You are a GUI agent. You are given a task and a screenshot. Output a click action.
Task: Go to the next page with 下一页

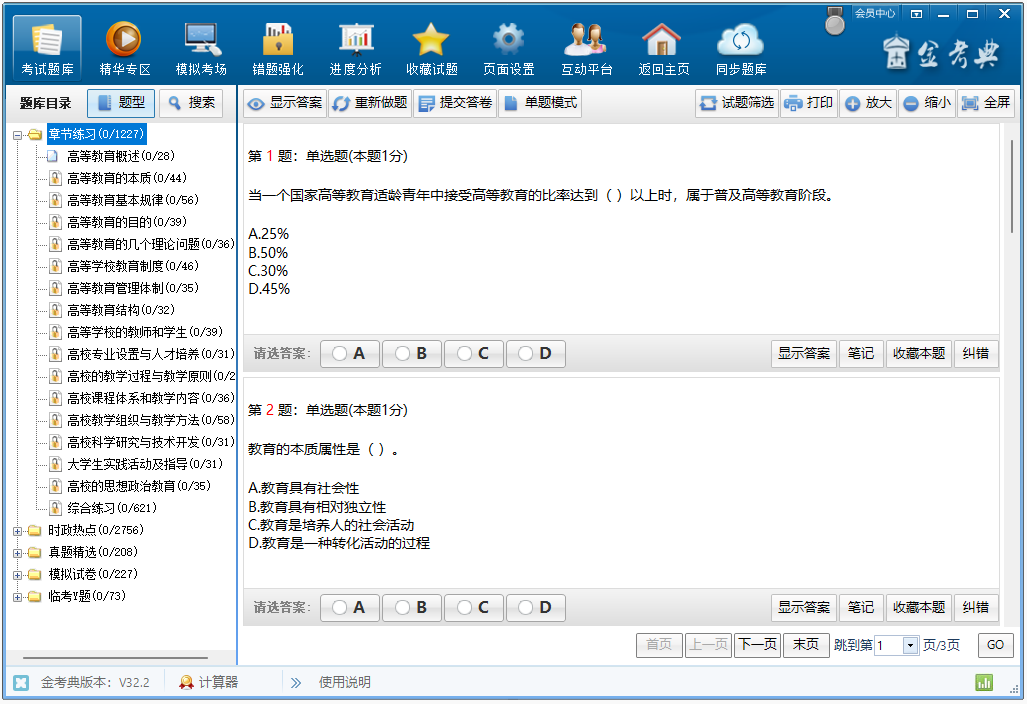pos(757,645)
